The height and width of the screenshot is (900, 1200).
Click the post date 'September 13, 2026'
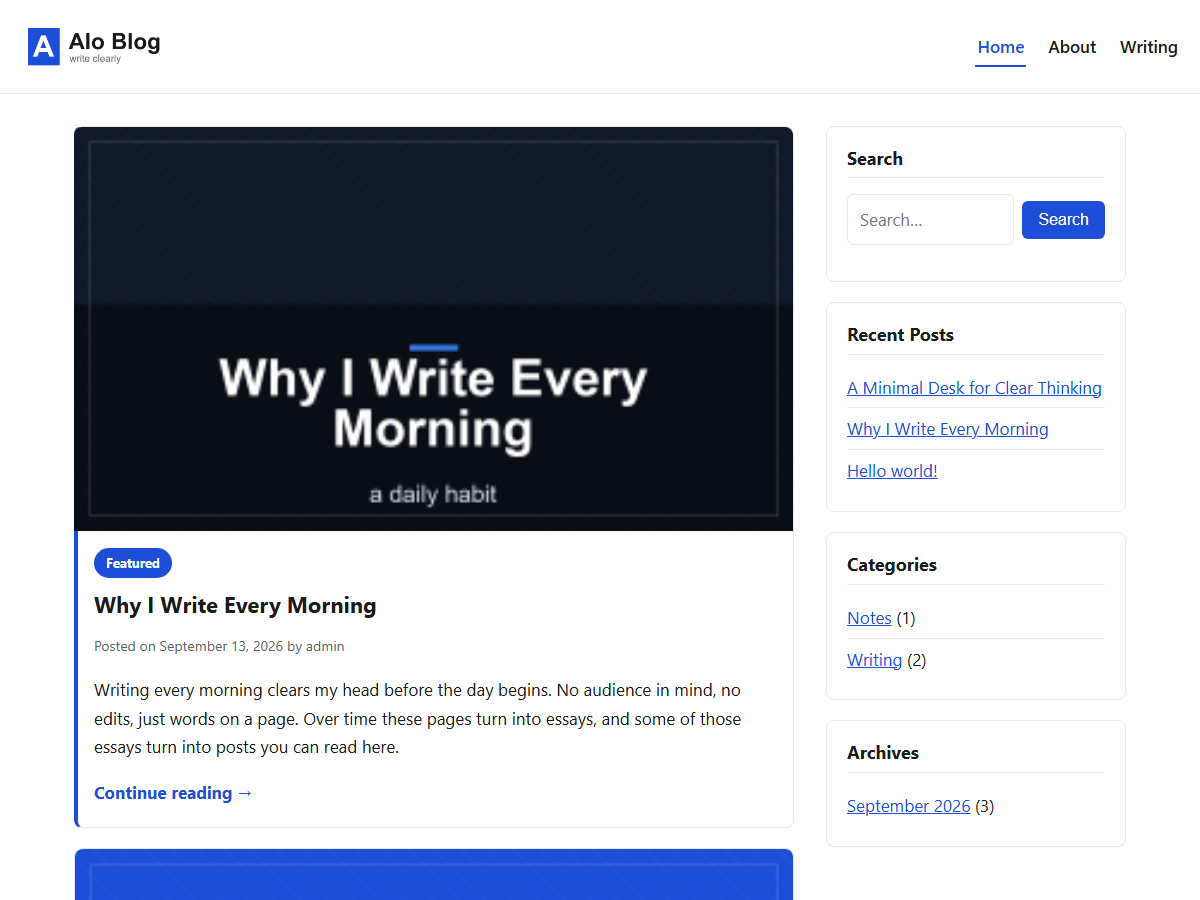point(221,646)
